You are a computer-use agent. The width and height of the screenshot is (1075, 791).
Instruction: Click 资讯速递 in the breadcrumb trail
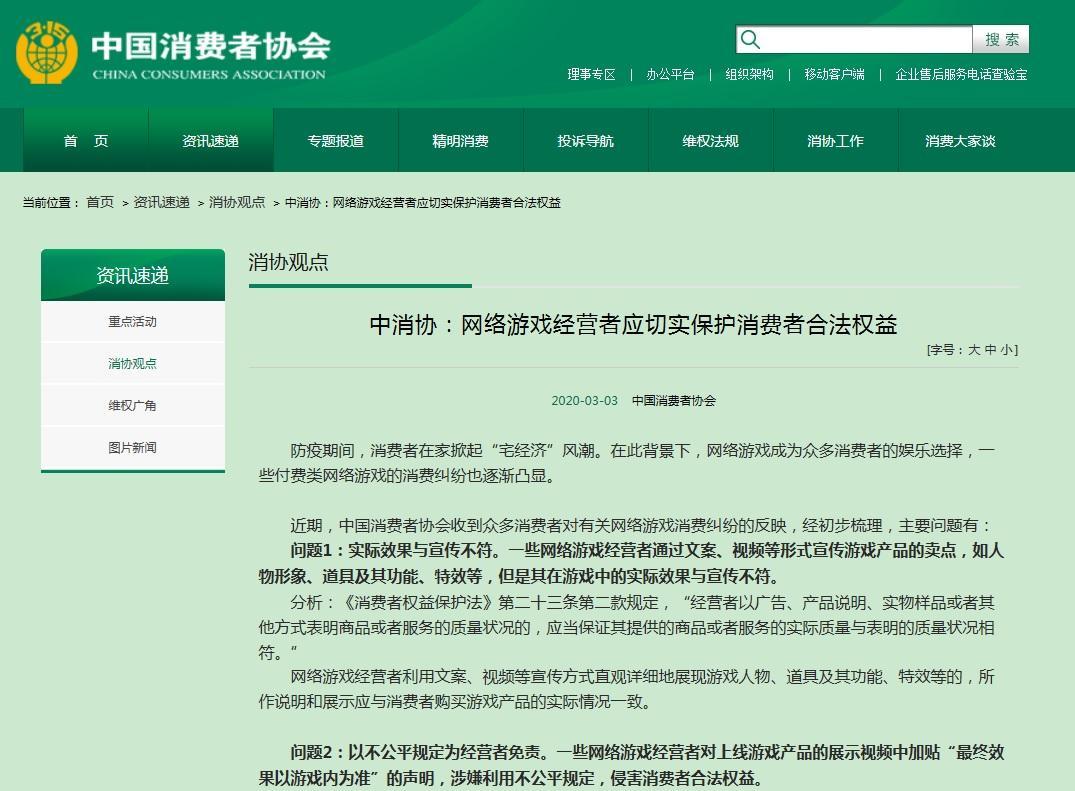click(x=161, y=202)
